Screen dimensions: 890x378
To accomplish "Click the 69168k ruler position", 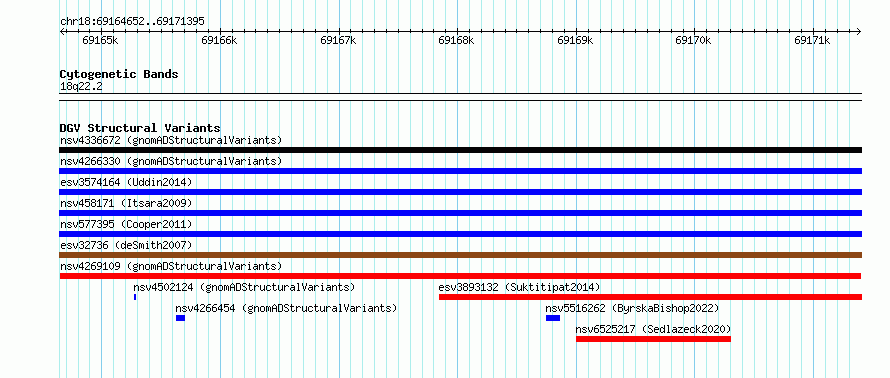I will (457, 40).
